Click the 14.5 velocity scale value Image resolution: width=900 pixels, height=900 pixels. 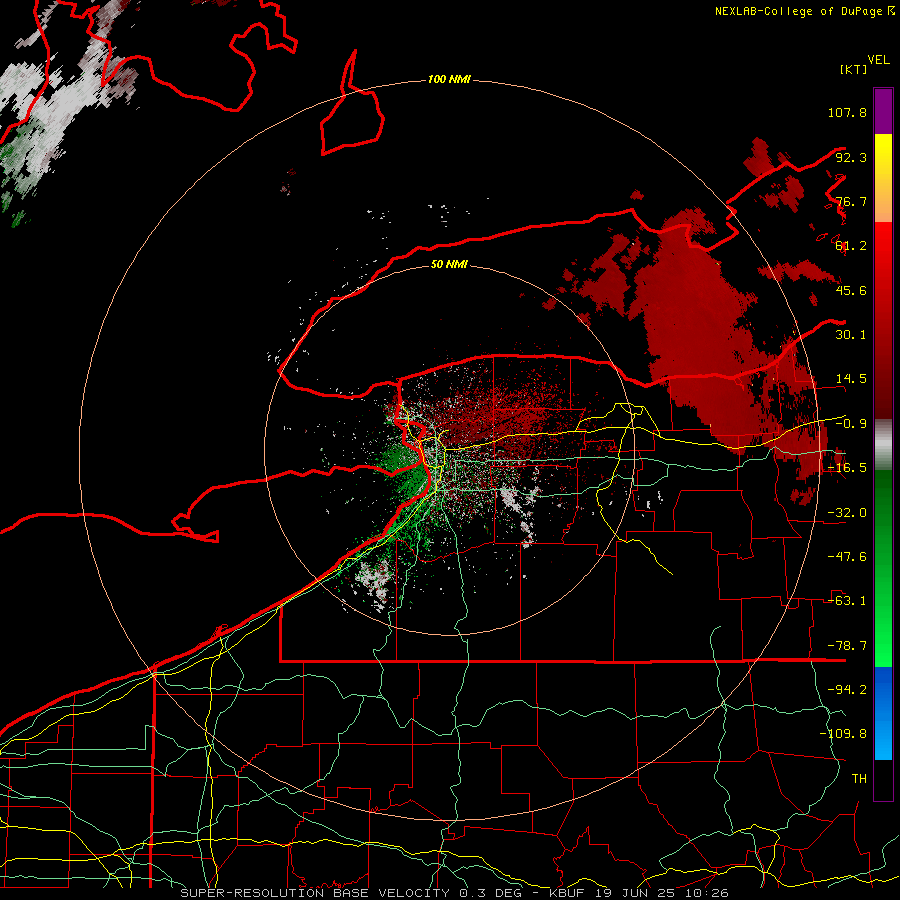point(851,379)
